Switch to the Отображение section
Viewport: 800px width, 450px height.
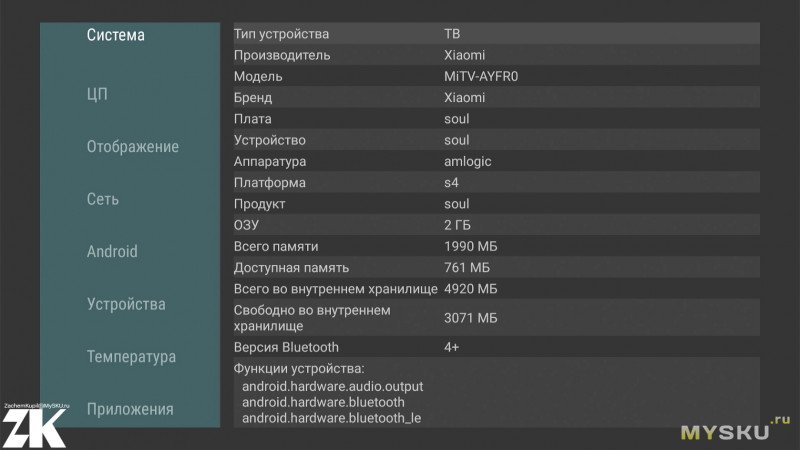point(133,147)
